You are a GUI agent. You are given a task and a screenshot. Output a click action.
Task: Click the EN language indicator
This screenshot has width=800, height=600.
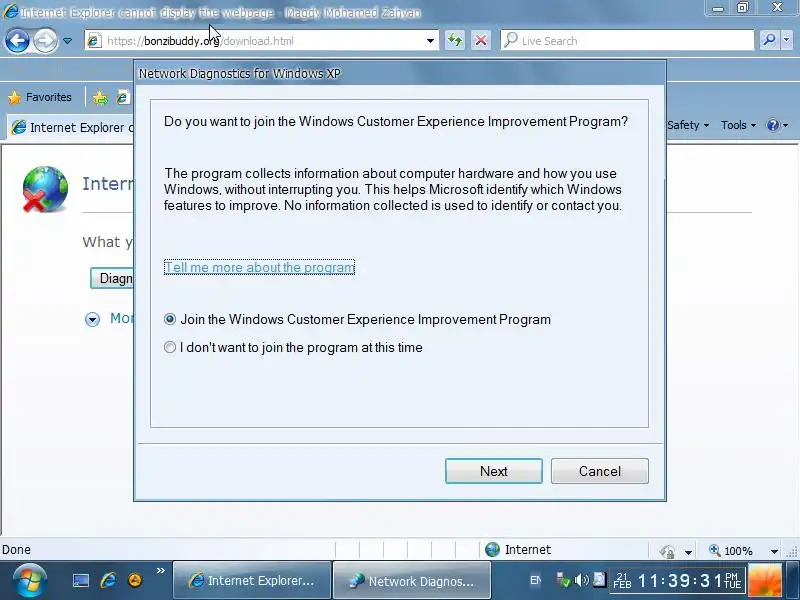(x=536, y=580)
